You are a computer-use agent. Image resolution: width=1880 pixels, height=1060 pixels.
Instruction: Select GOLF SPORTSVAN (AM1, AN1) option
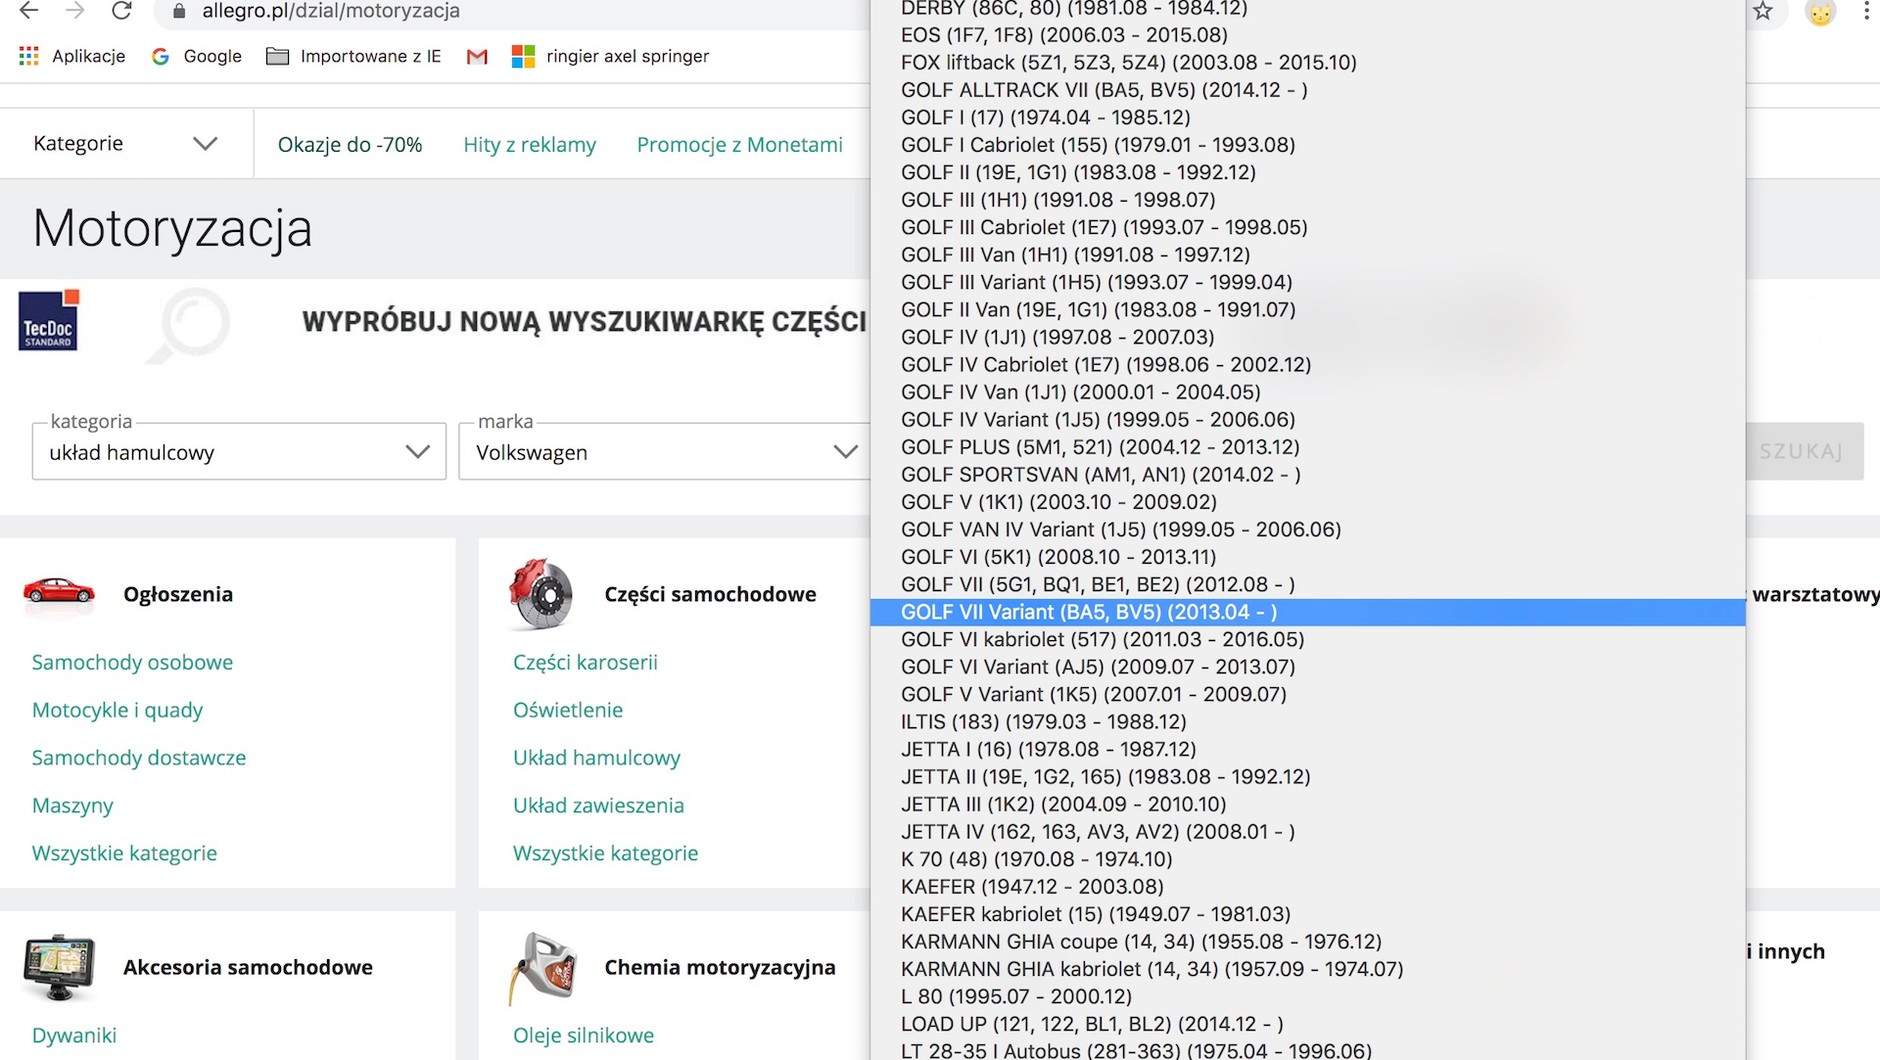tap(1308, 474)
